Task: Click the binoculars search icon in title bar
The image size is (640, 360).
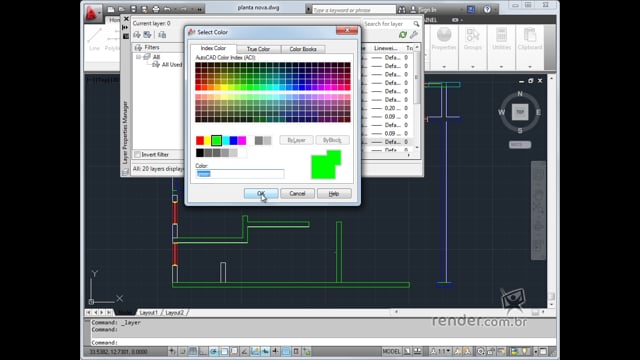Action: [402, 9]
